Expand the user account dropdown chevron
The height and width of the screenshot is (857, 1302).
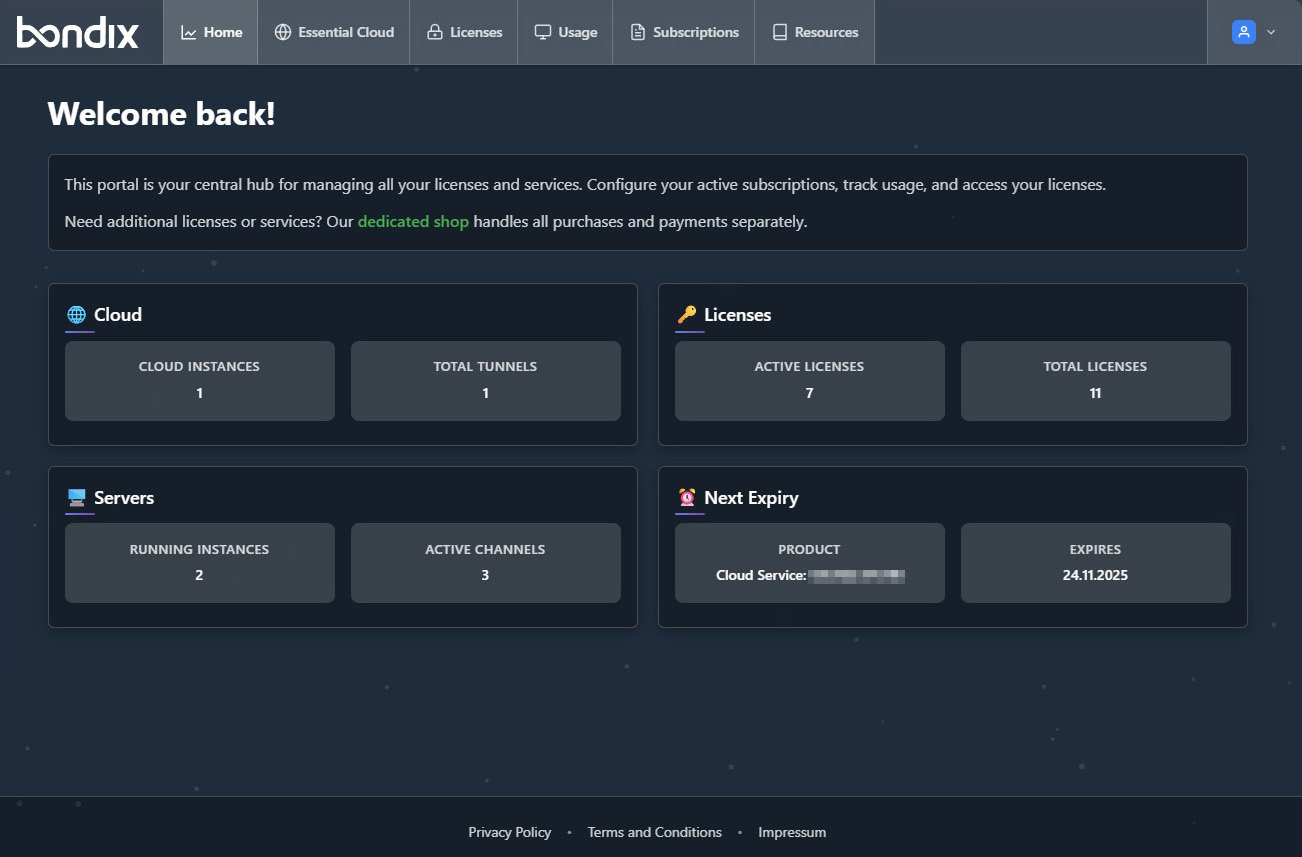[1271, 32]
